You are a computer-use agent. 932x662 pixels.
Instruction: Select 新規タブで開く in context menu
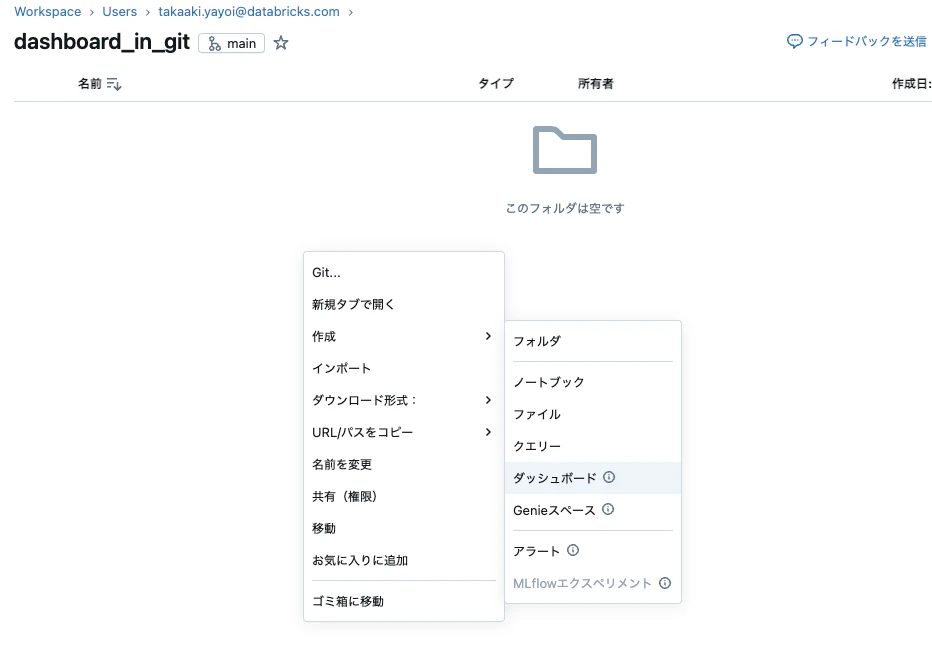point(404,304)
